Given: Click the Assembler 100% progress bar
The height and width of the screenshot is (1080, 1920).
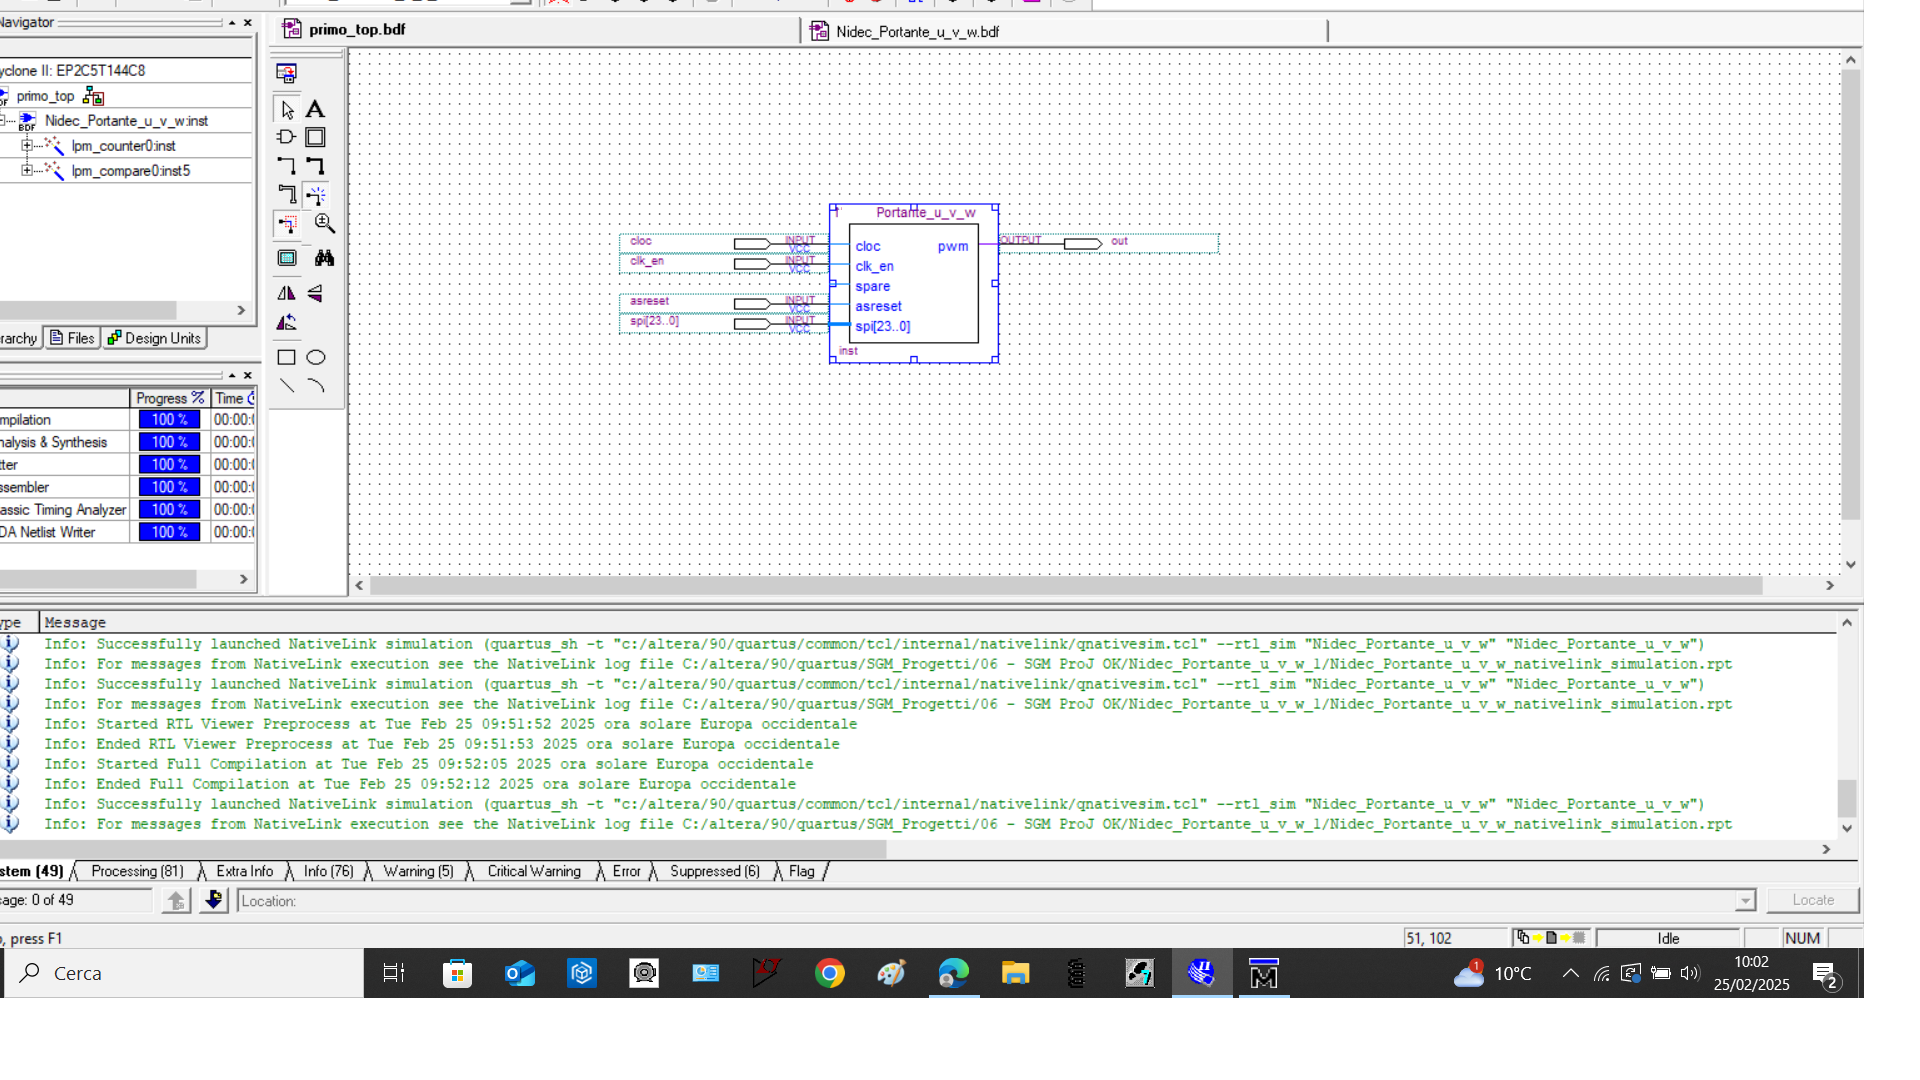Looking at the screenshot, I should (x=169, y=487).
